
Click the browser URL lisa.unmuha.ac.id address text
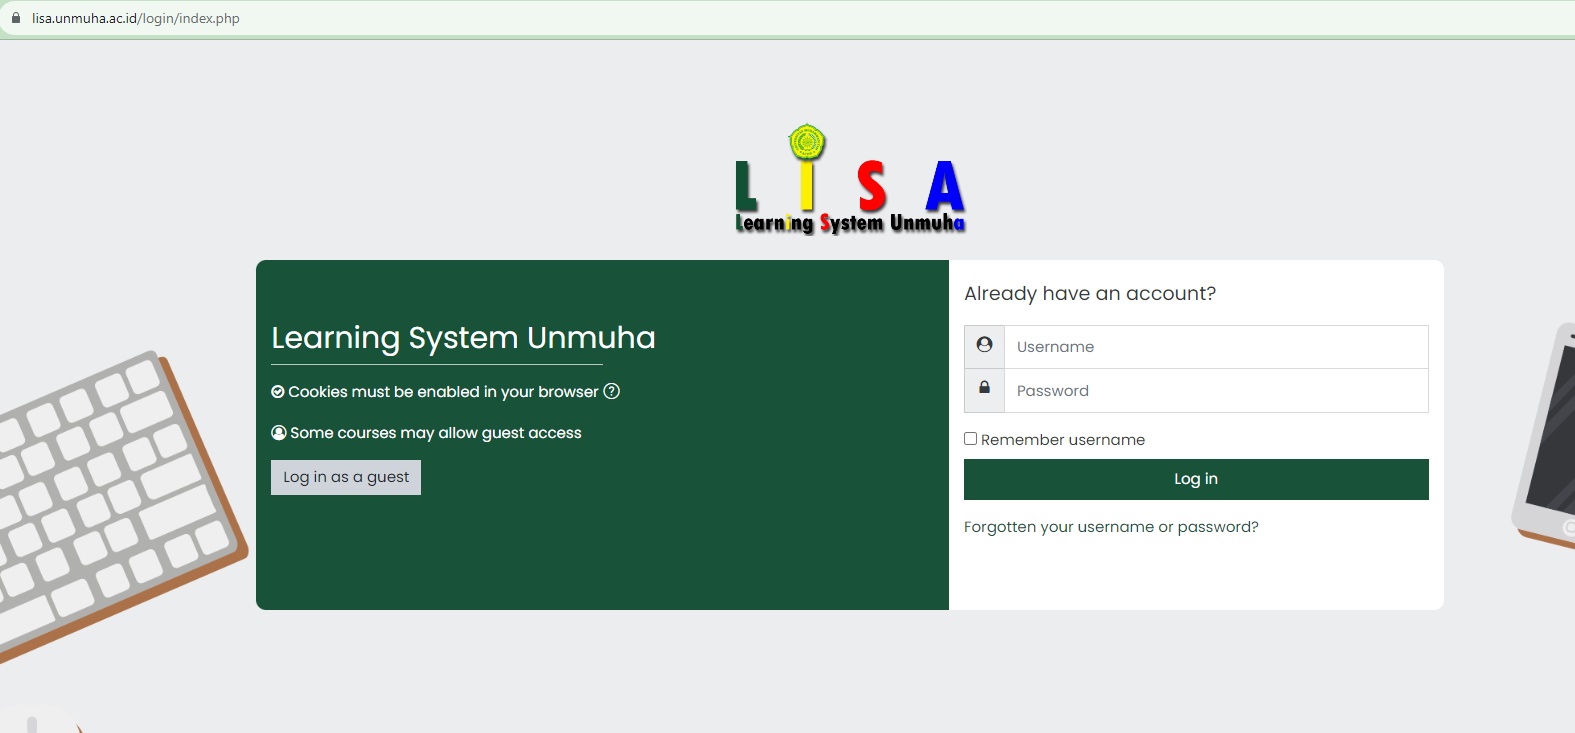pyautogui.click(x=136, y=18)
